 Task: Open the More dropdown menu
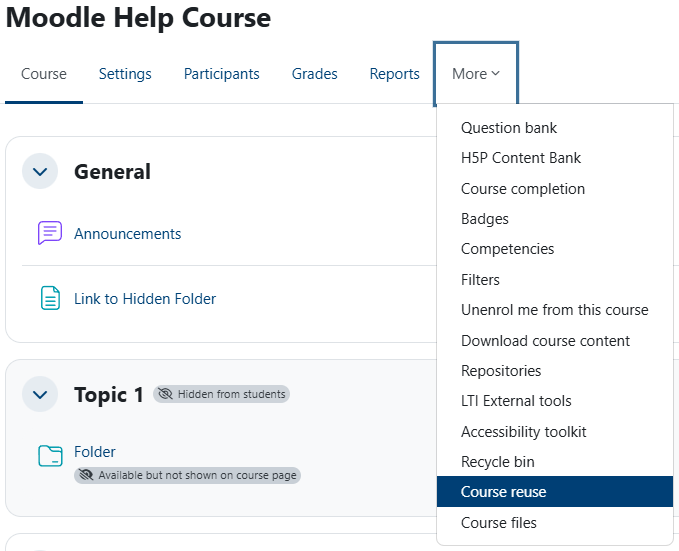(x=476, y=74)
